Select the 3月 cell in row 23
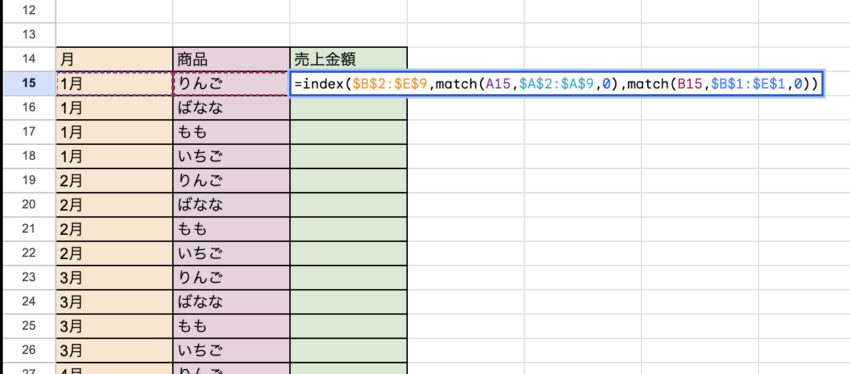 114,278
